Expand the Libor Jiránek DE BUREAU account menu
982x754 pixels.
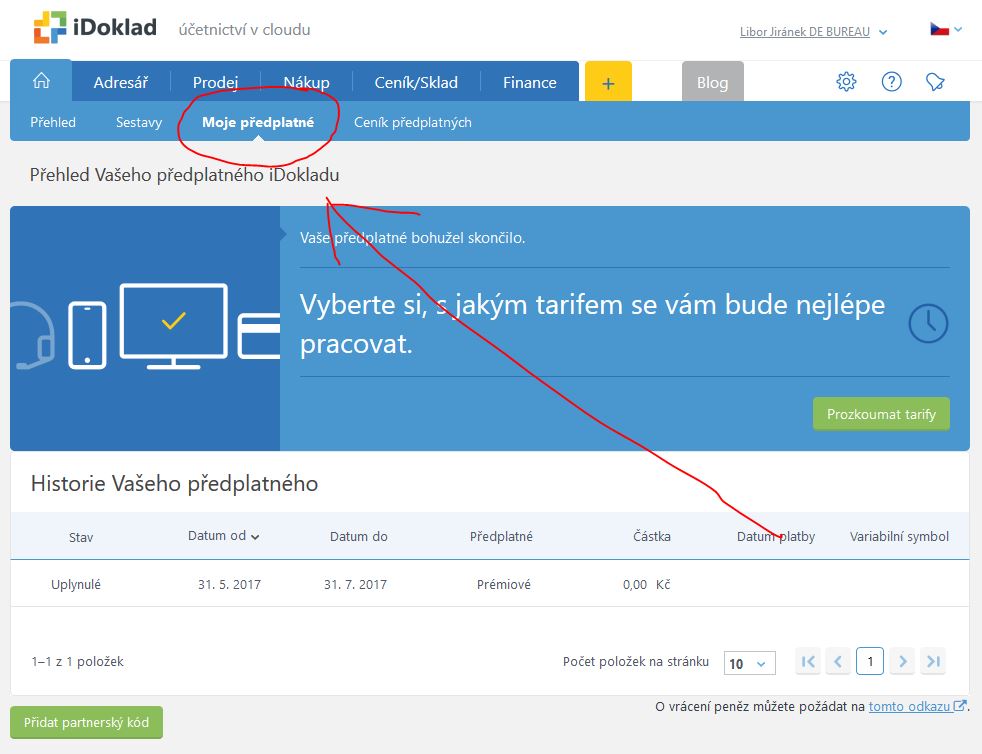coord(813,32)
